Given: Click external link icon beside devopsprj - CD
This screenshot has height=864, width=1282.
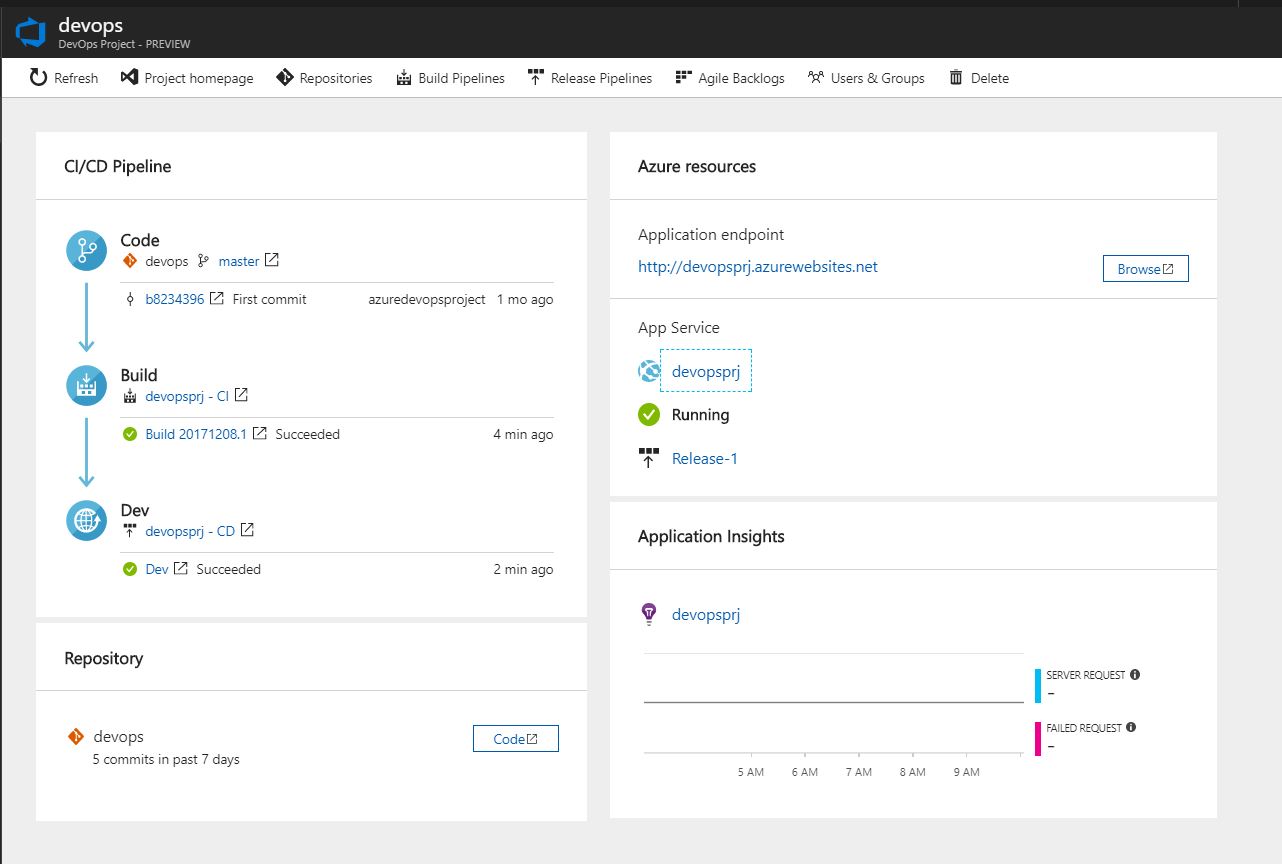Looking at the screenshot, I should click(247, 530).
